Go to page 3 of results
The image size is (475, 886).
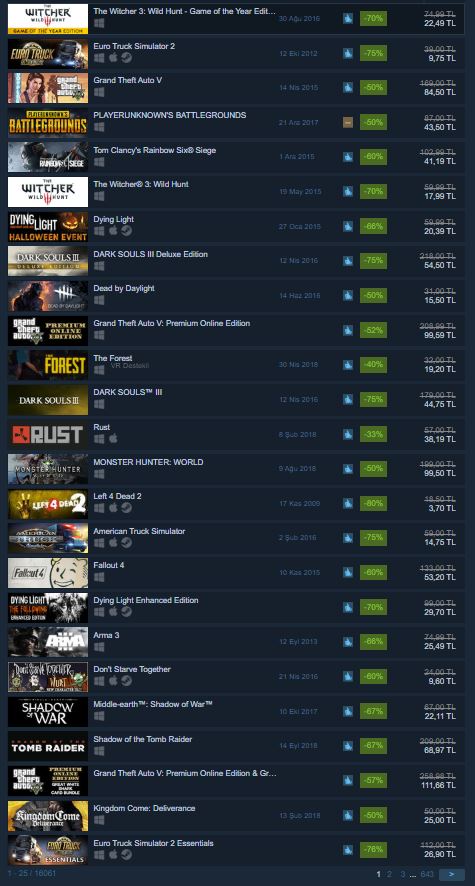403,874
